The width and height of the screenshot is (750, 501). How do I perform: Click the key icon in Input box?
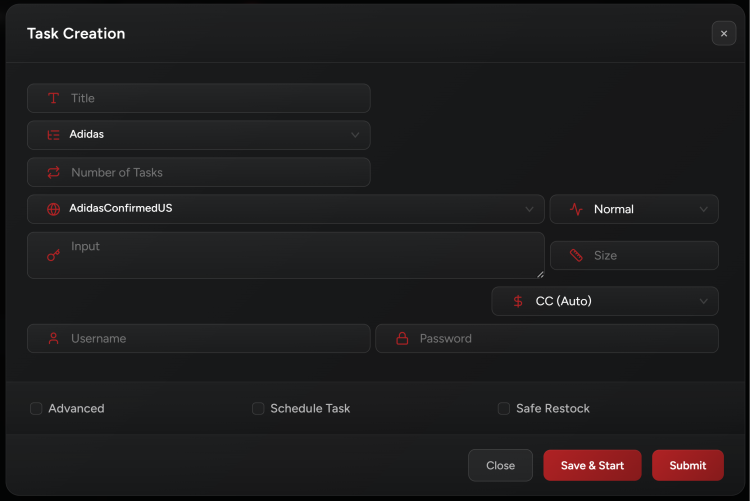(53, 256)
